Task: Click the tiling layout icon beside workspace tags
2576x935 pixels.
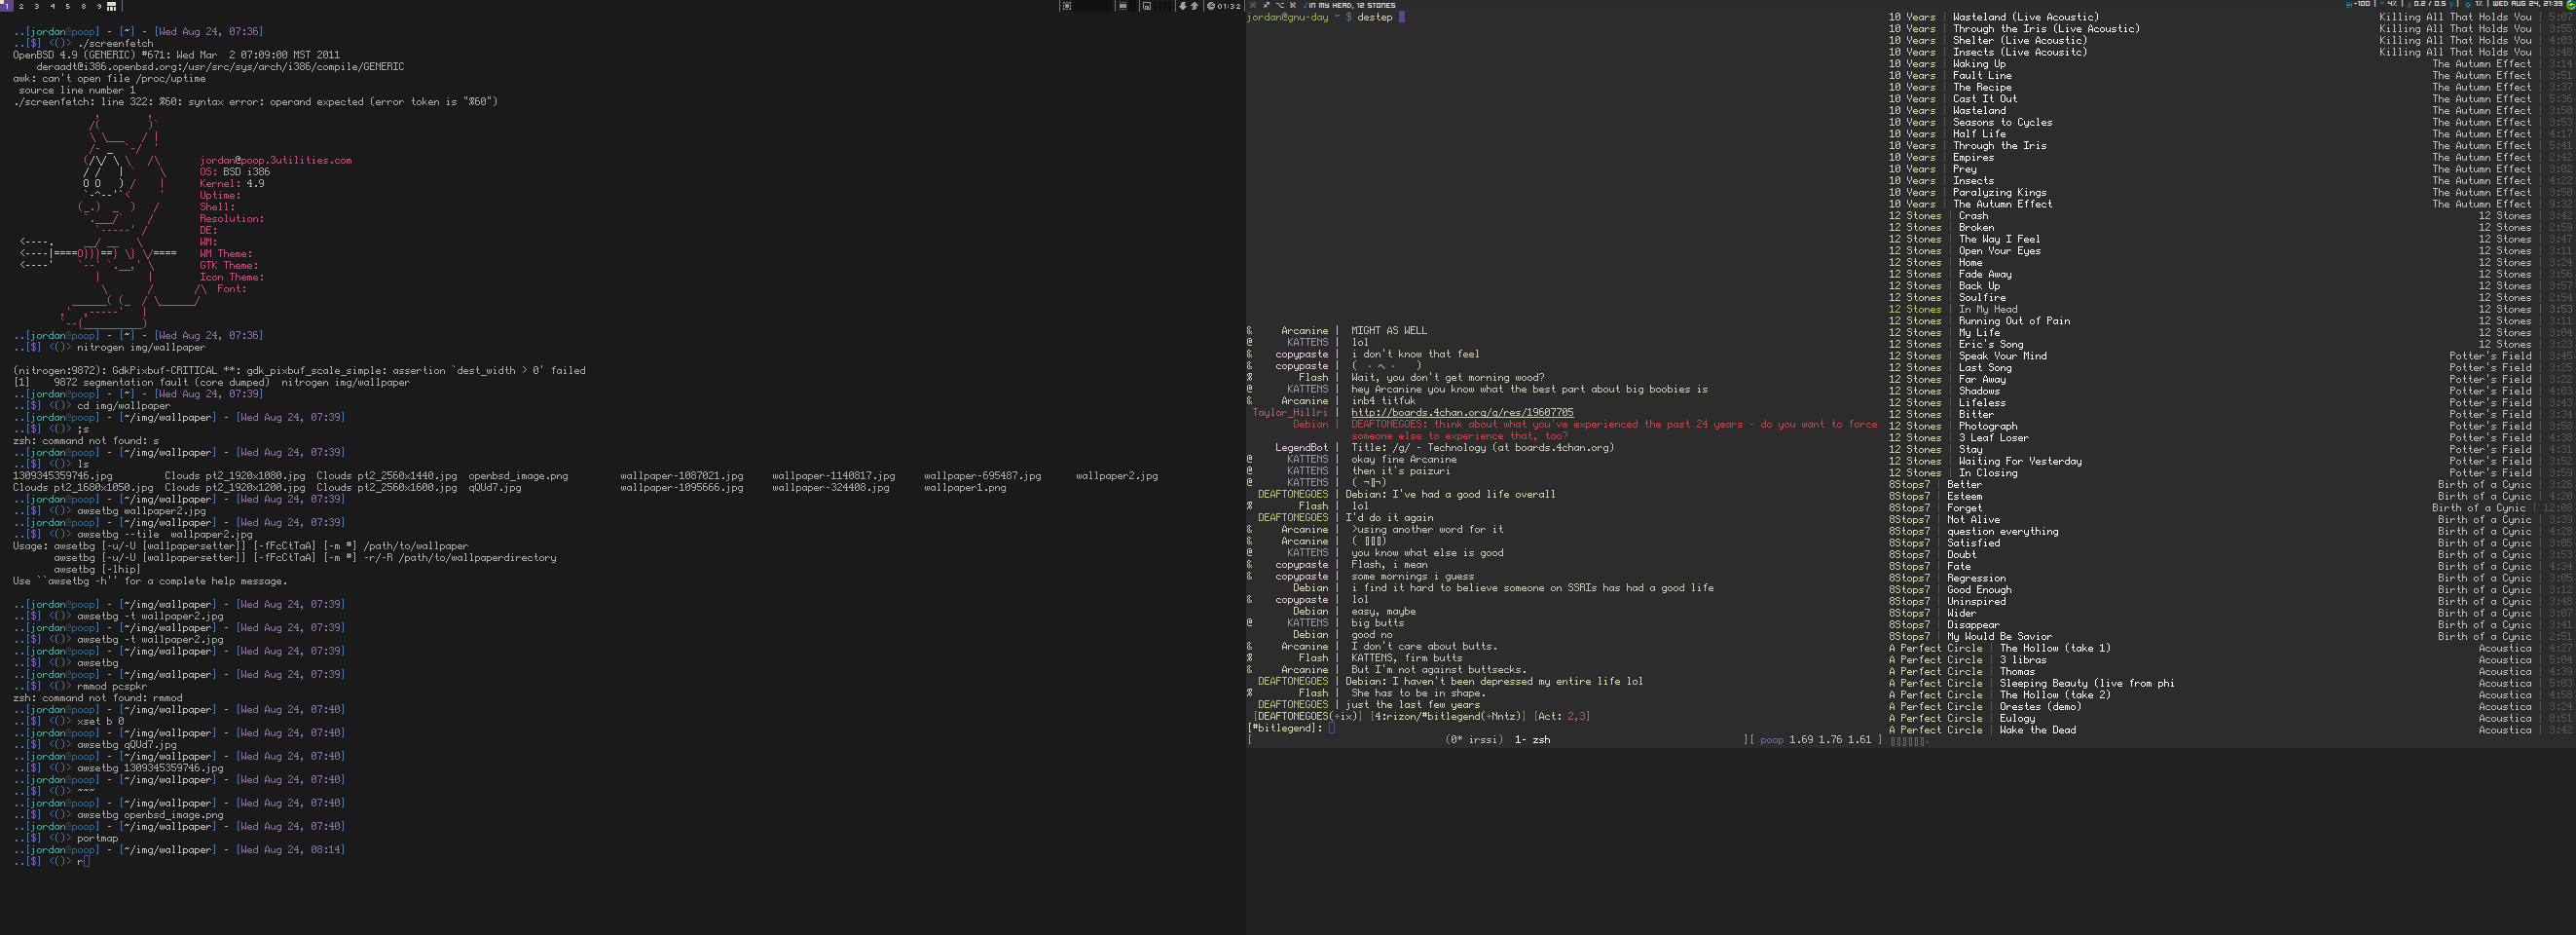Action: [x=111, y=6]
